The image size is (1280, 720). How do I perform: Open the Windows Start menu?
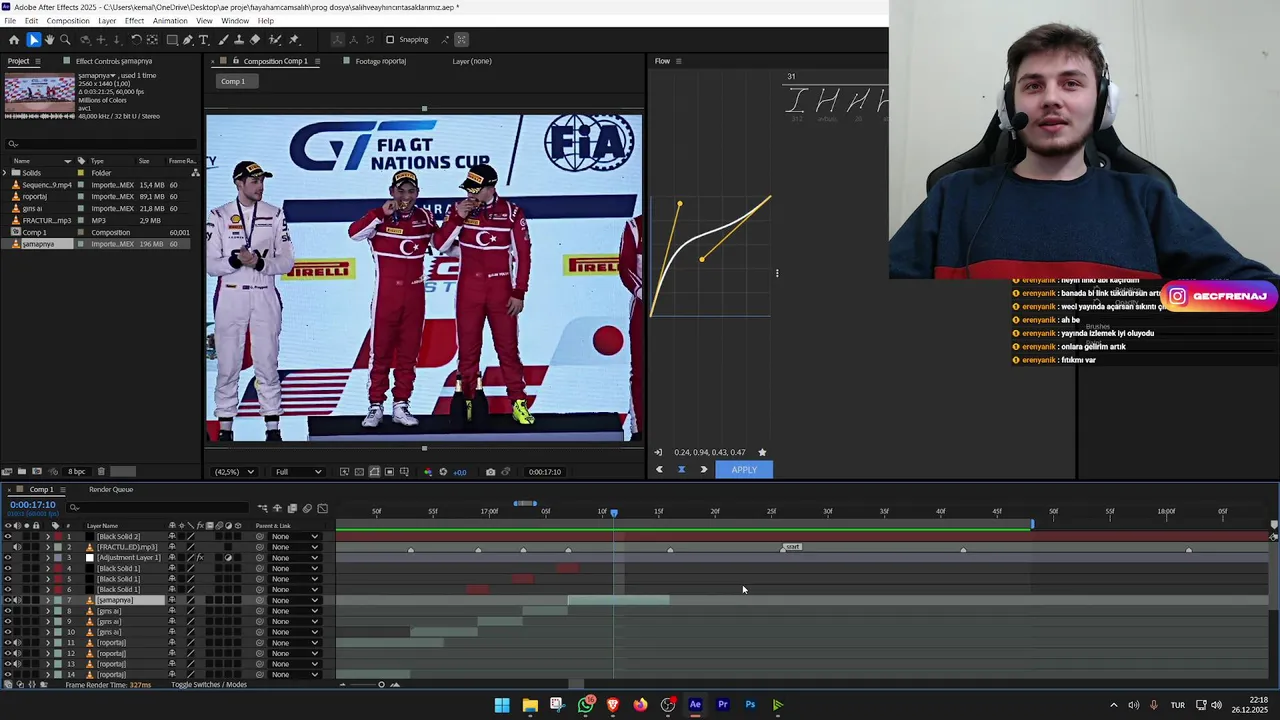(502, 705)
